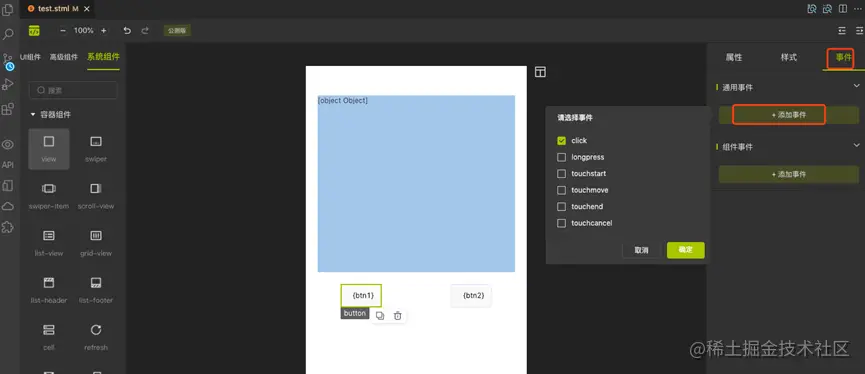
Task: Click the 公测版 badge
Action: pyautogui.click(x=177, y=31)
